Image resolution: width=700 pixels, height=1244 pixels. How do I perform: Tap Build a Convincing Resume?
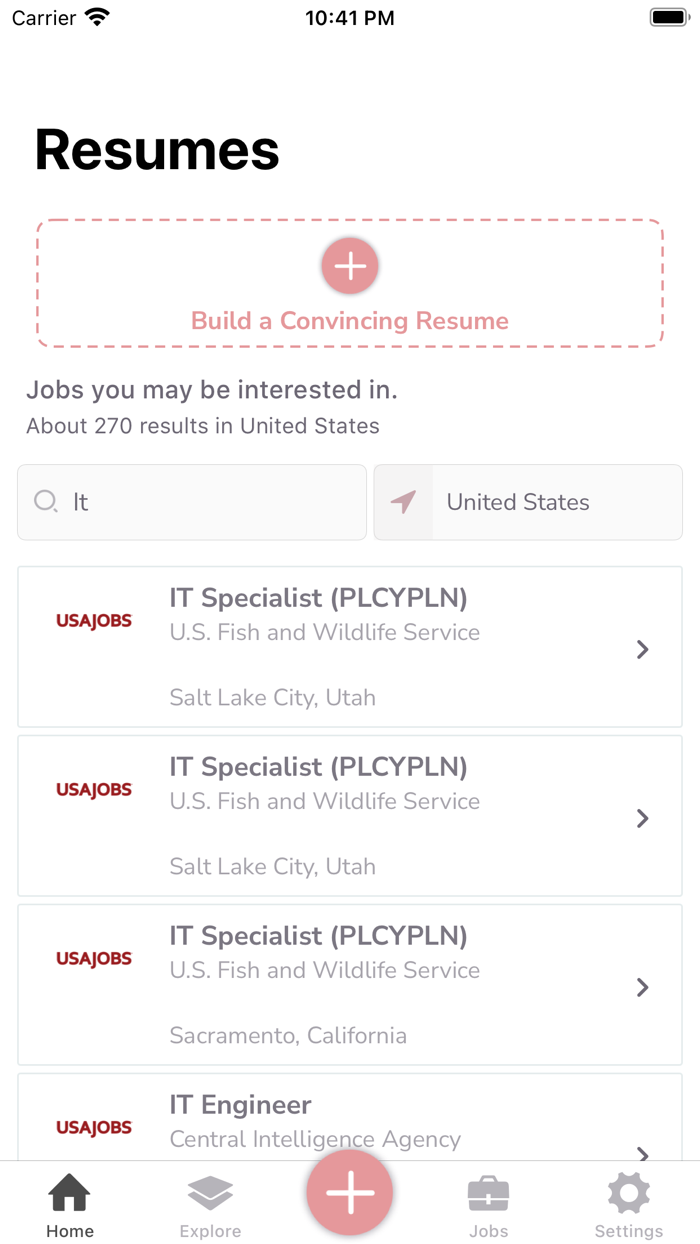tap(350, 320)
